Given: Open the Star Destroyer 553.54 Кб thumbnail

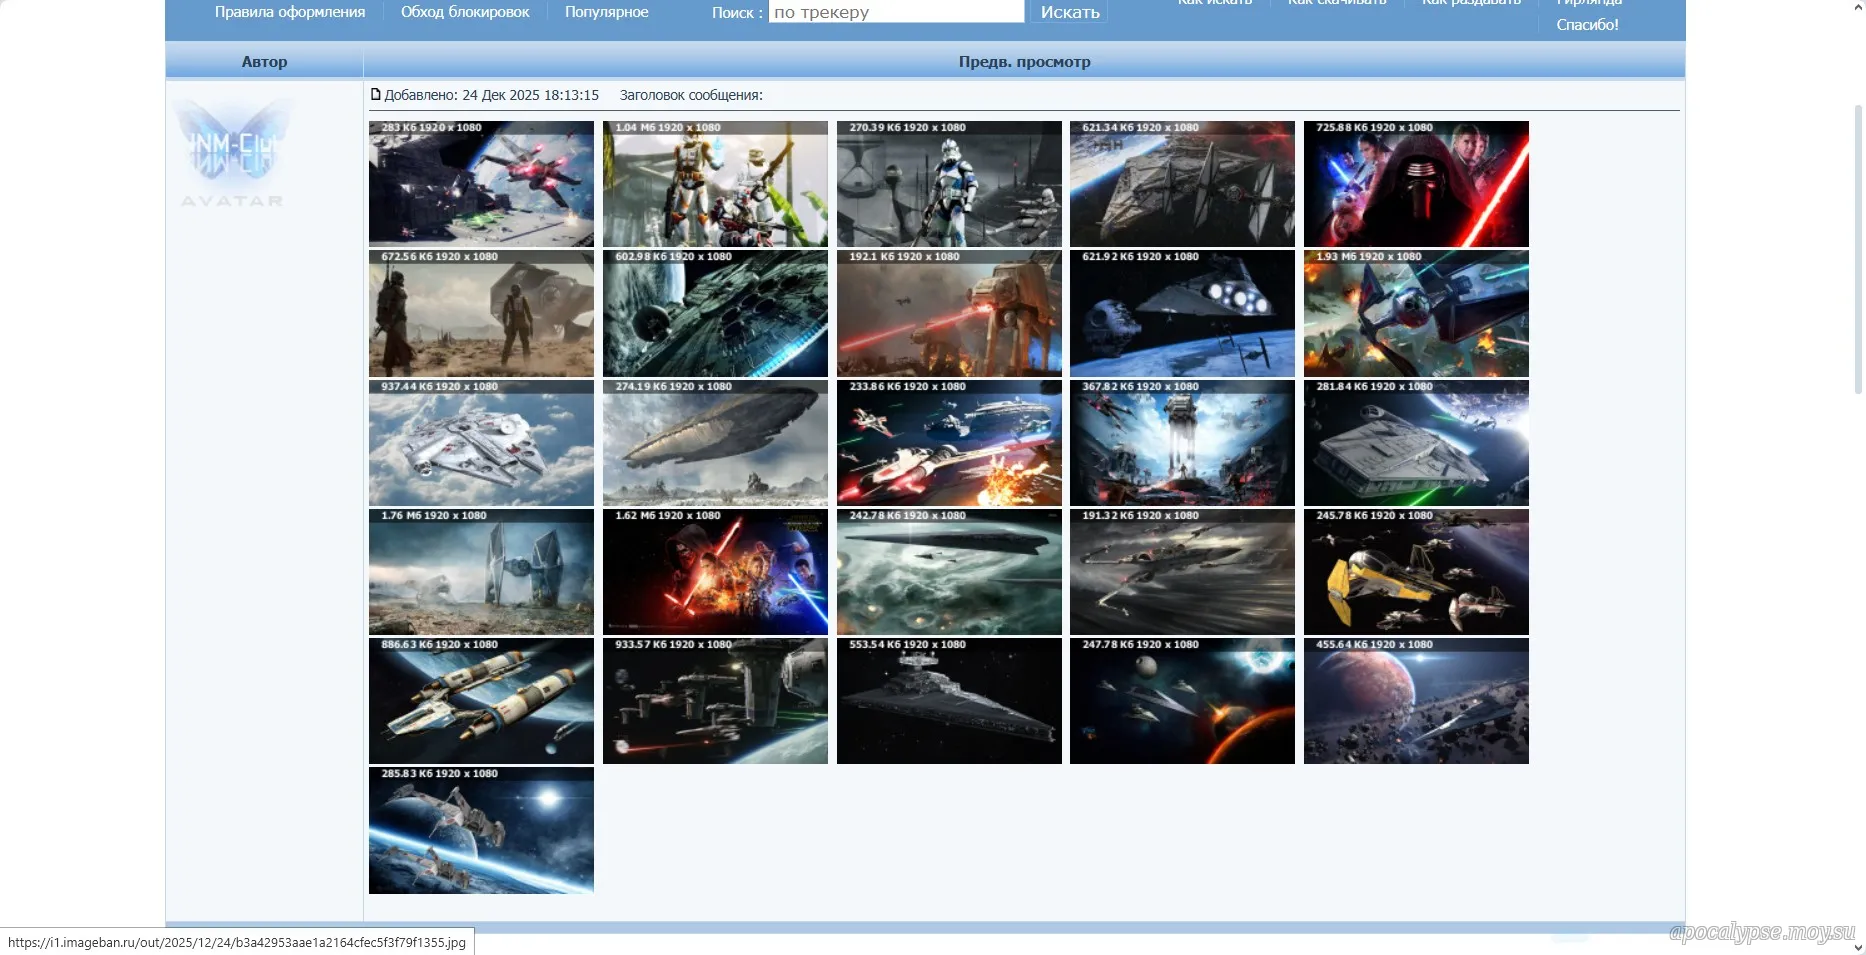Looking at the screenshot, I should tap(949, 701).
